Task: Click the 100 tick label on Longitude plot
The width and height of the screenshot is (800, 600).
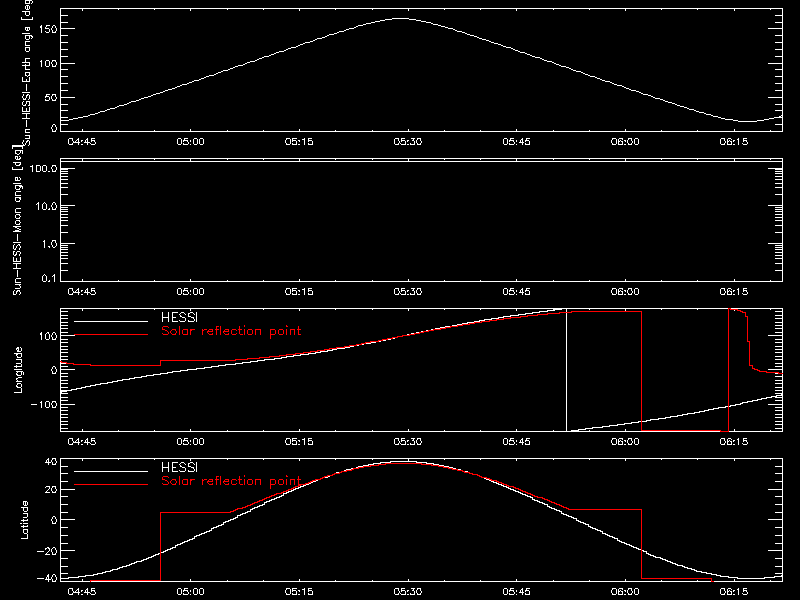Action: 48,336
